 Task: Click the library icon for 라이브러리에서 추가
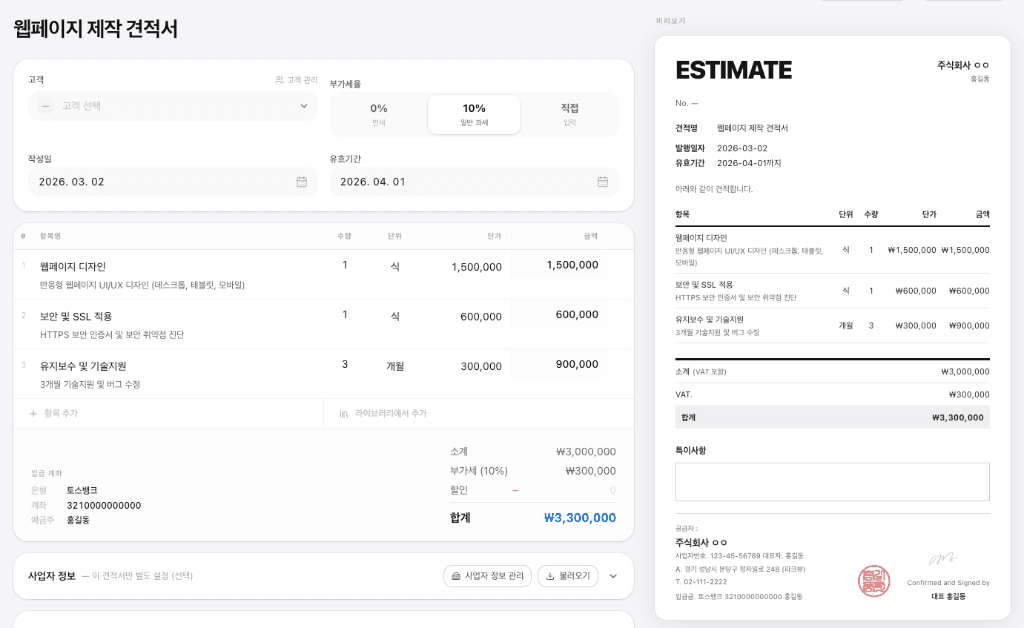coord(344,413)
